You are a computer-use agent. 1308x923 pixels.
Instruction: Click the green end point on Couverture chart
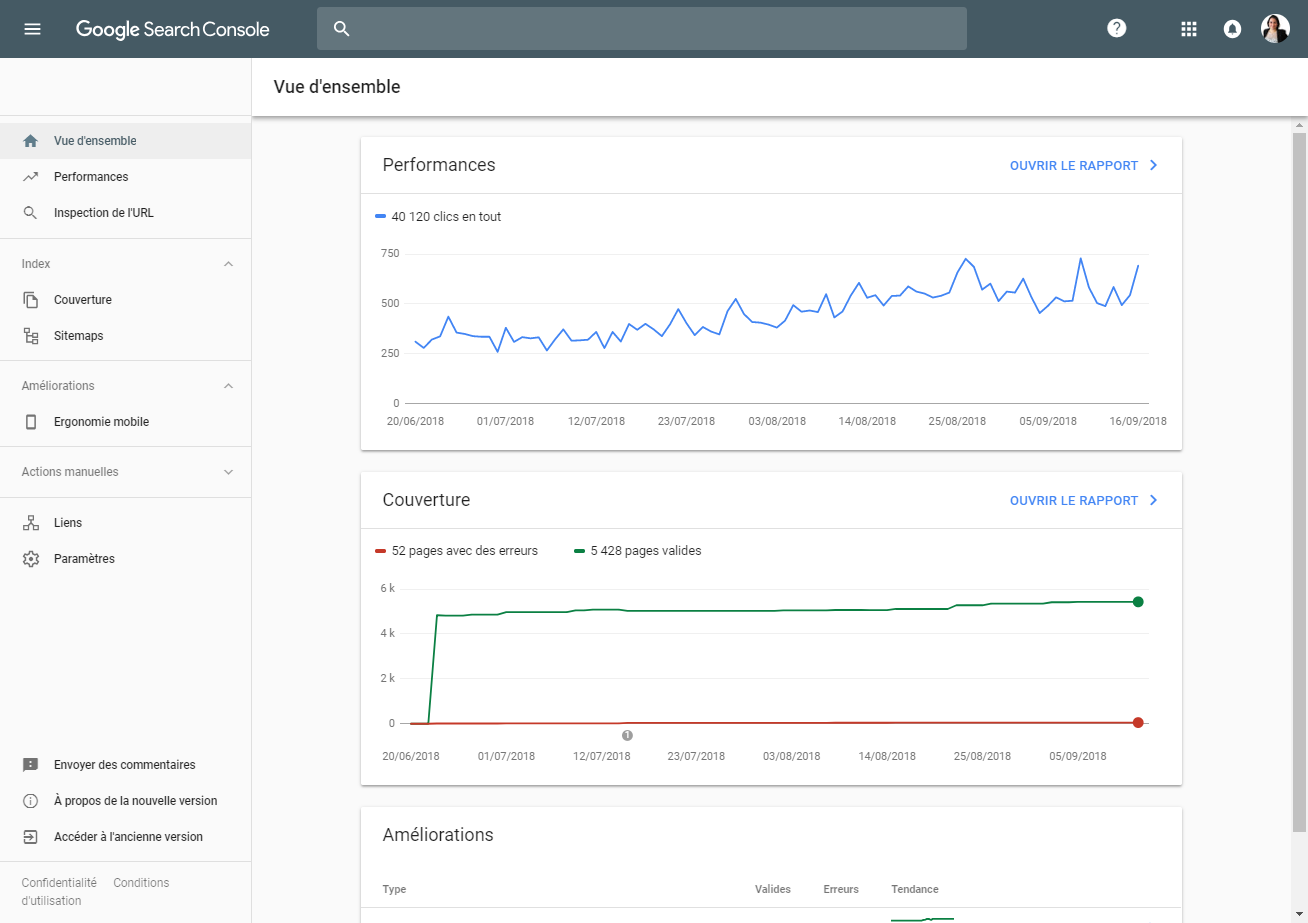click(1138, 601)
